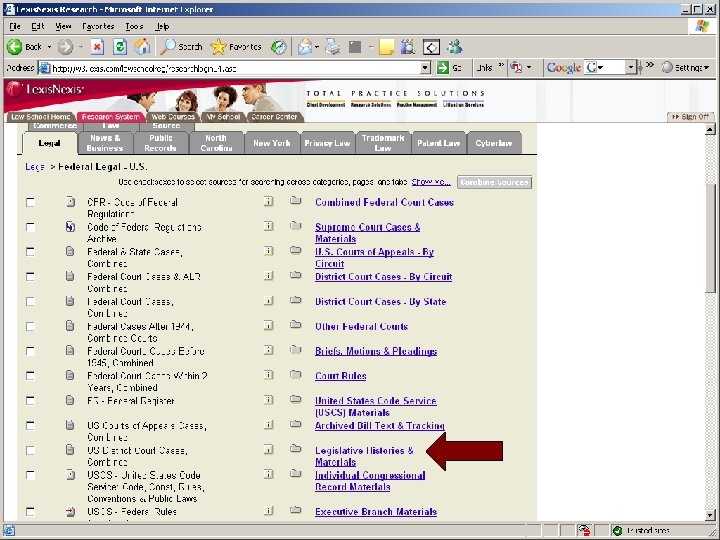
Task: Expand the Settings dropdown on Google toolbar
Action: click(706, 68)
